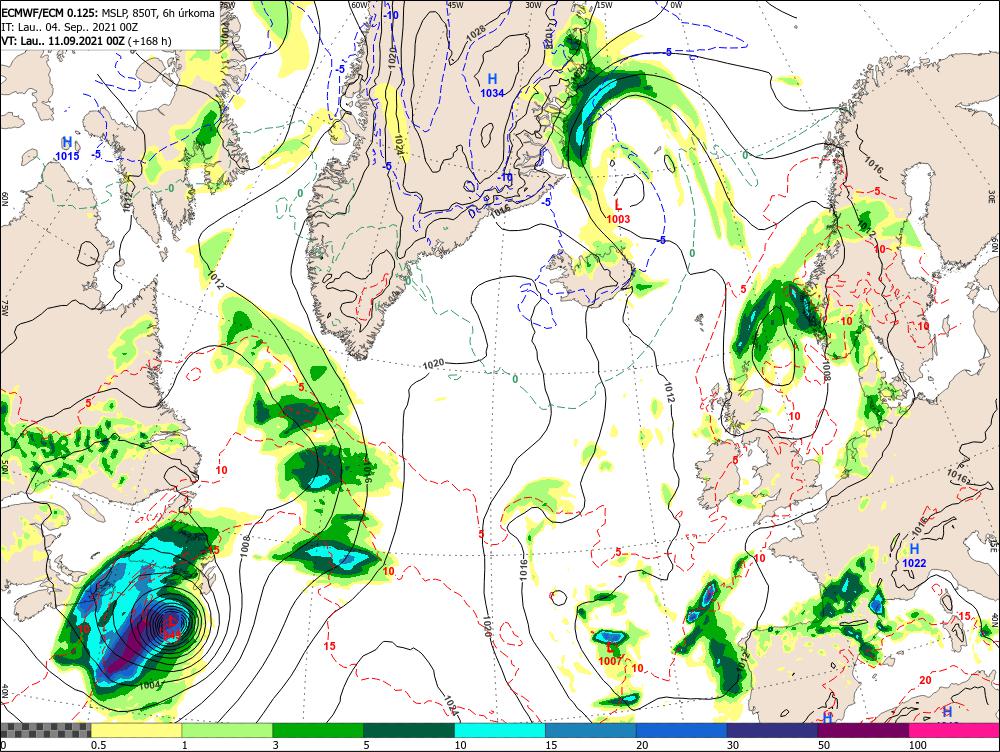Select the "0W" longitude label

pos(677,5)
